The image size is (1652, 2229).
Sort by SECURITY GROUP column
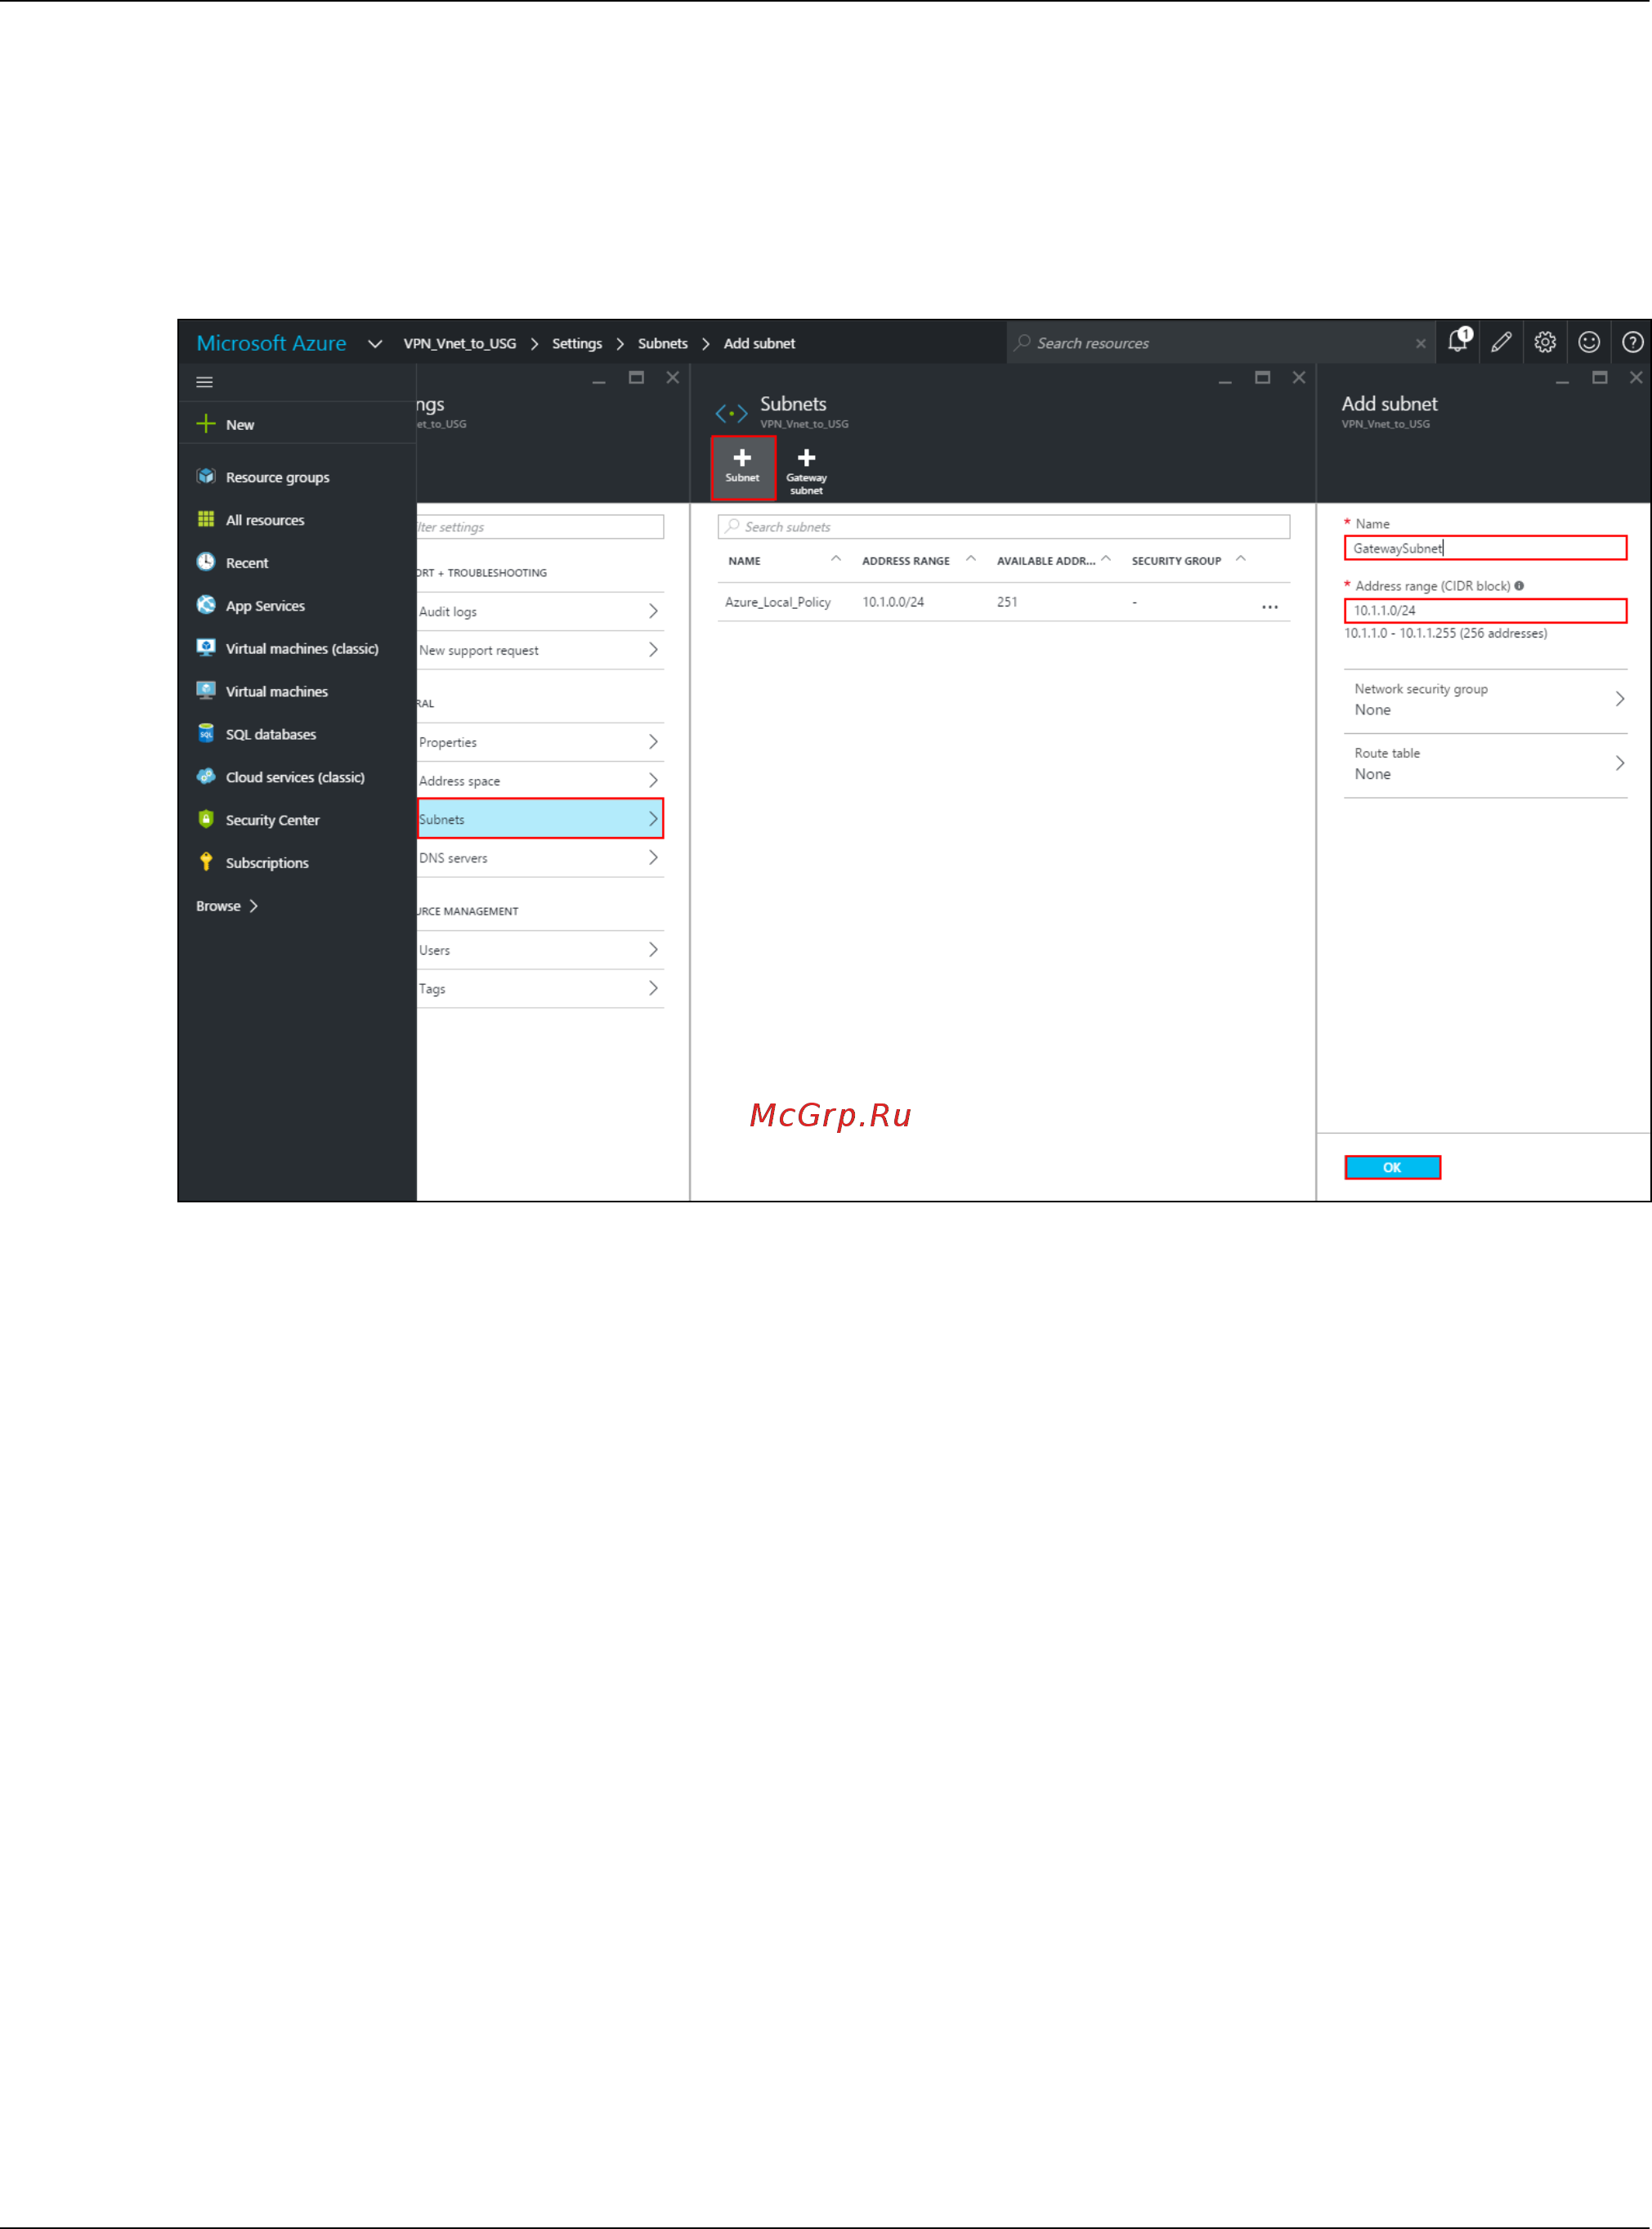(1177, 561)
